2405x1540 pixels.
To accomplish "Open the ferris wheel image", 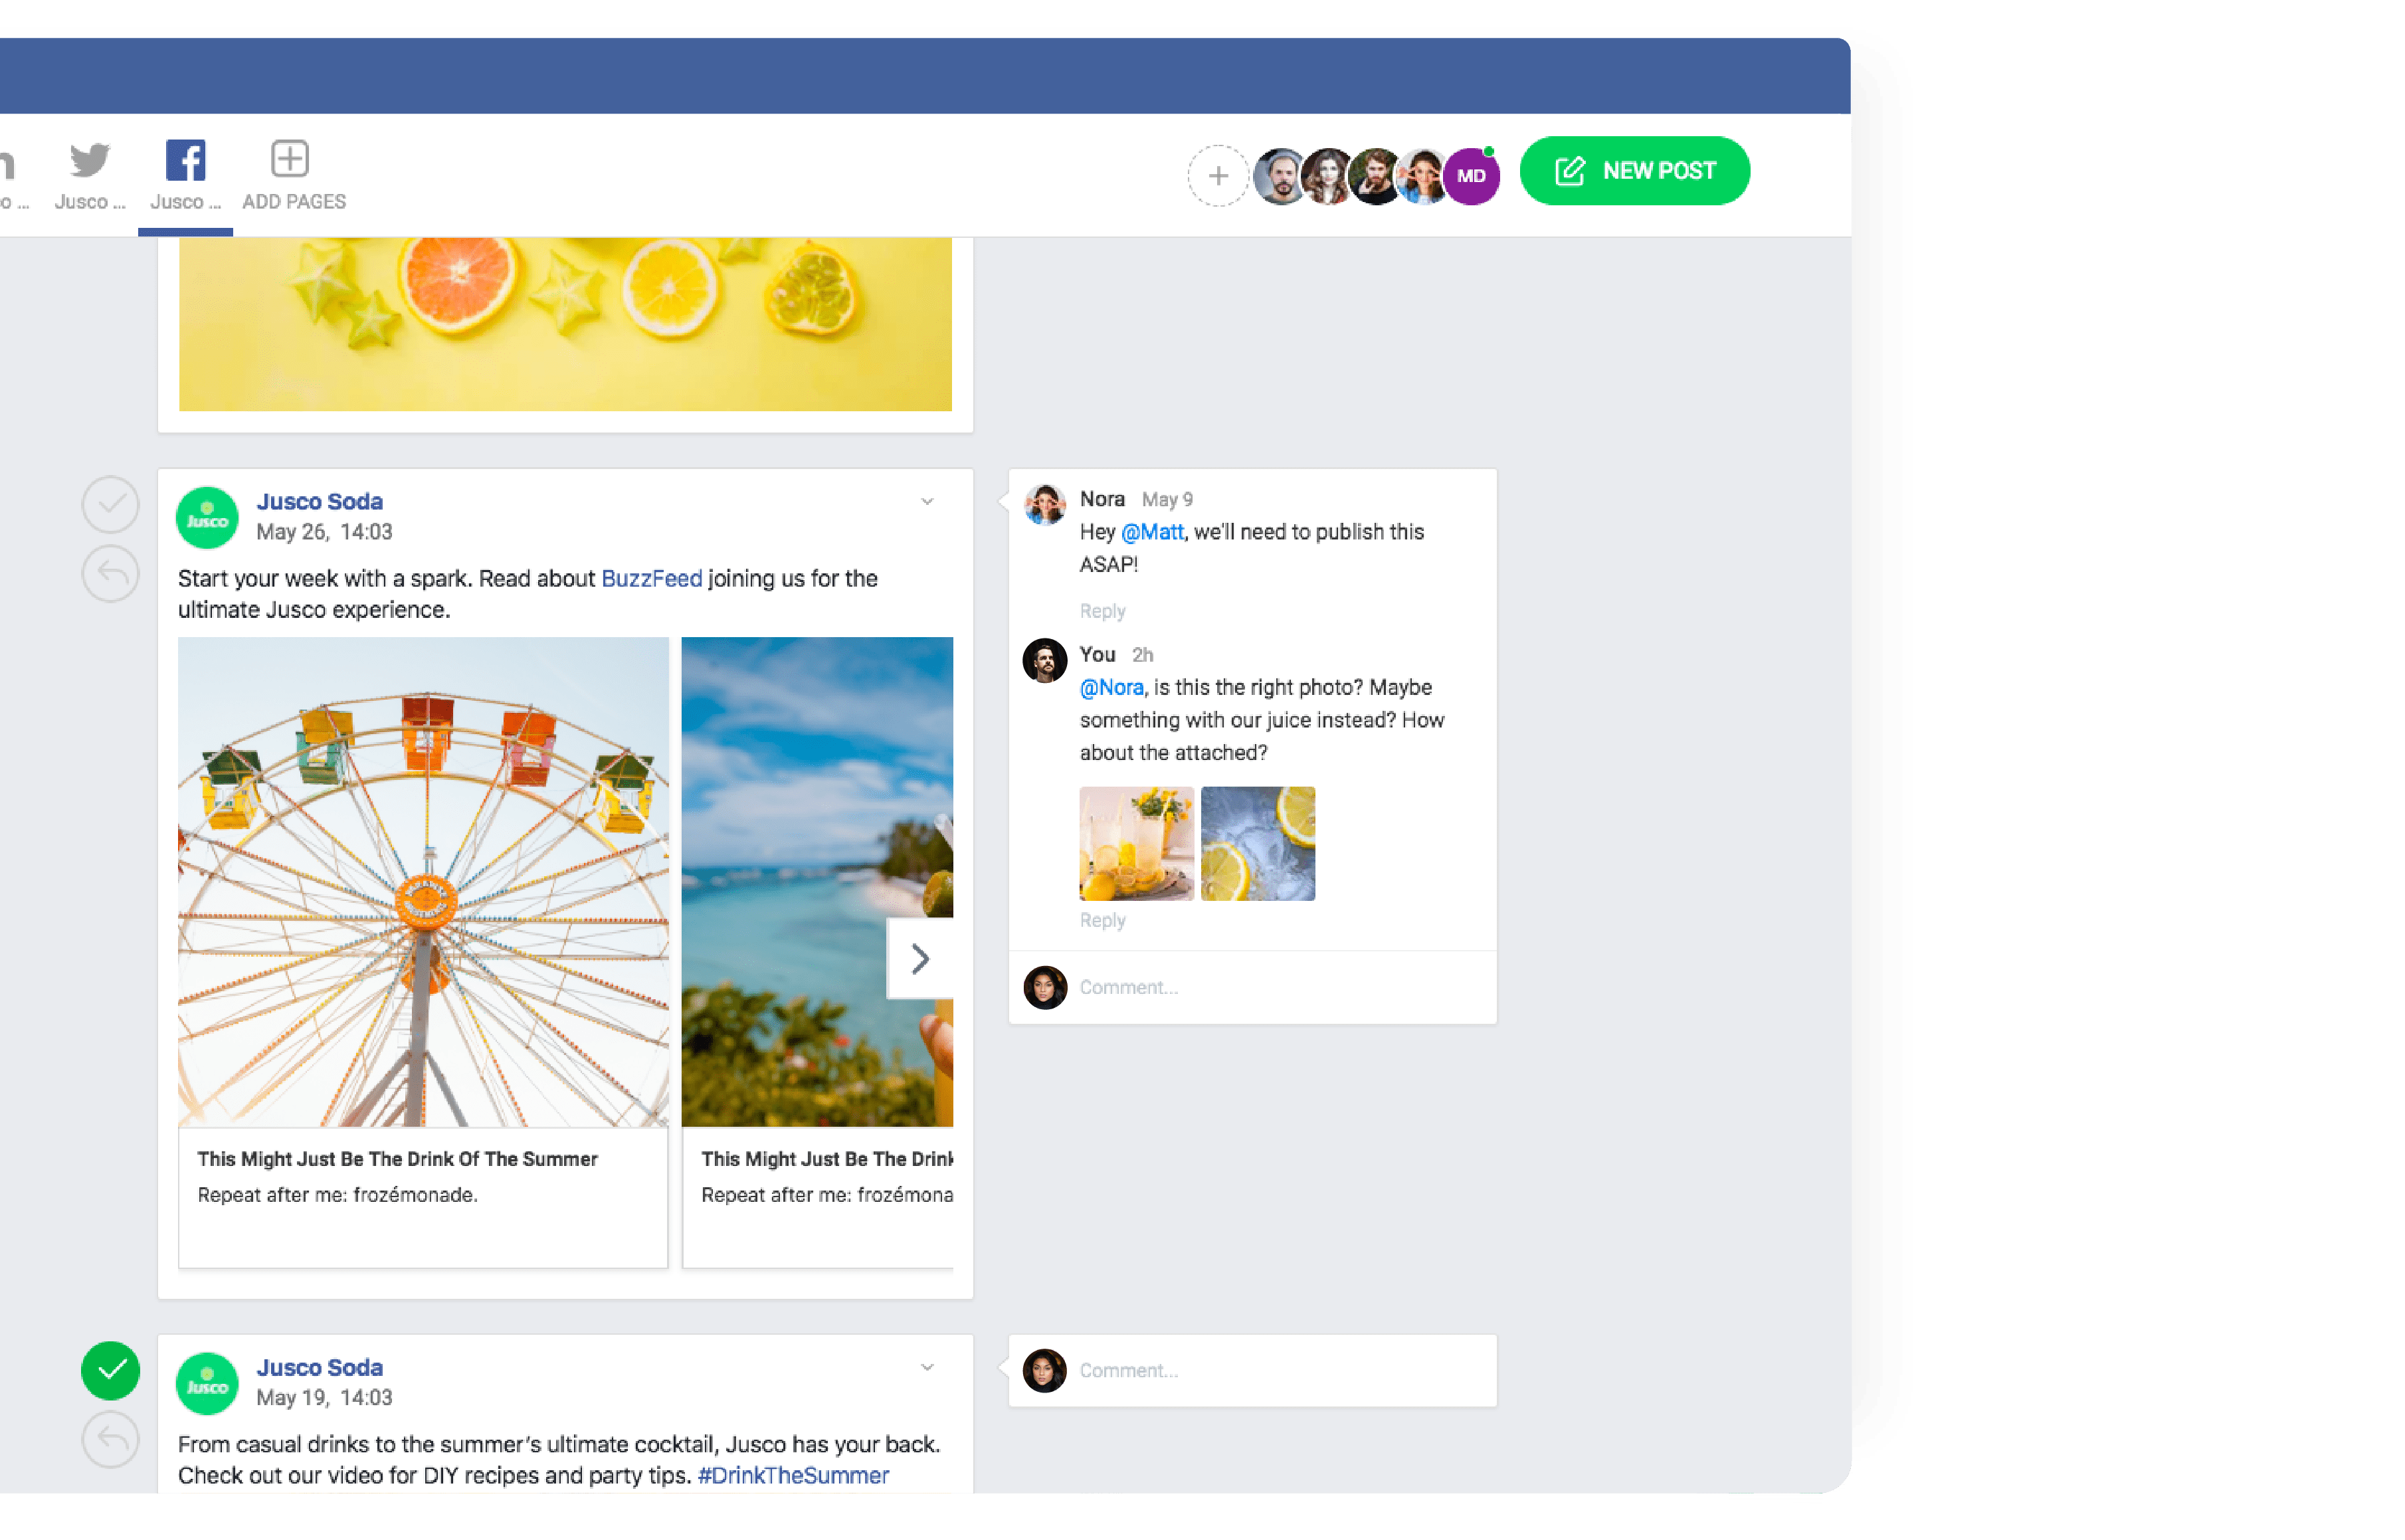I will pos(423,881).
